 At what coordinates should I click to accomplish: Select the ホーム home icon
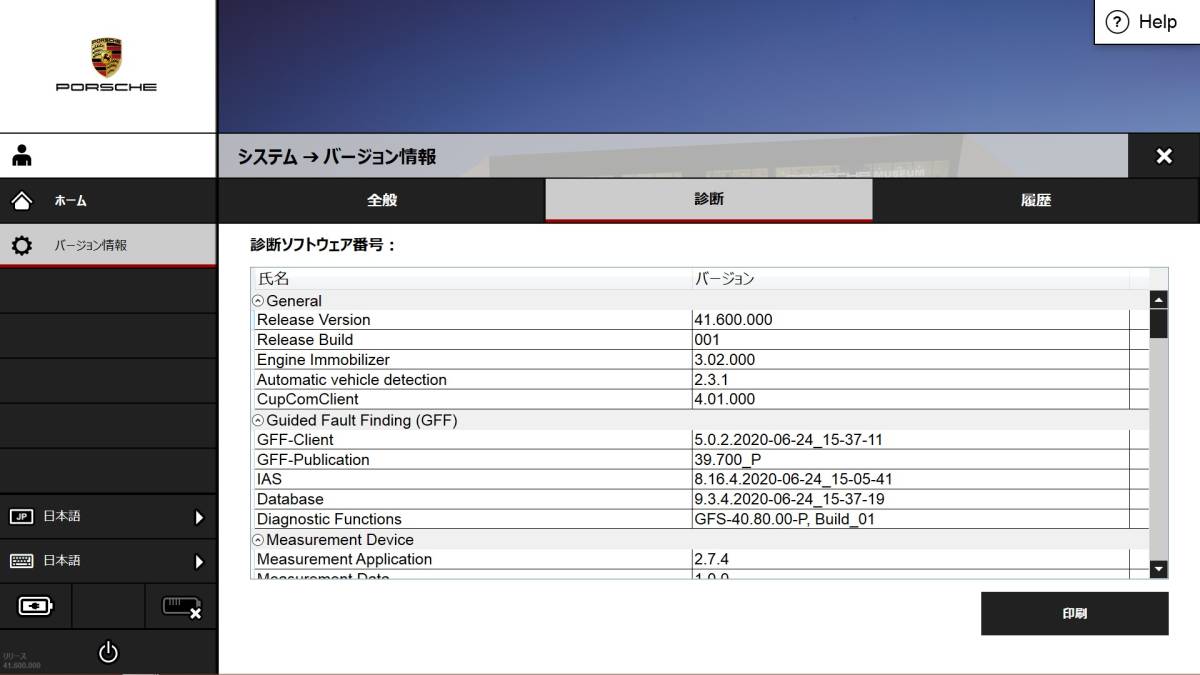pos(22,200)
